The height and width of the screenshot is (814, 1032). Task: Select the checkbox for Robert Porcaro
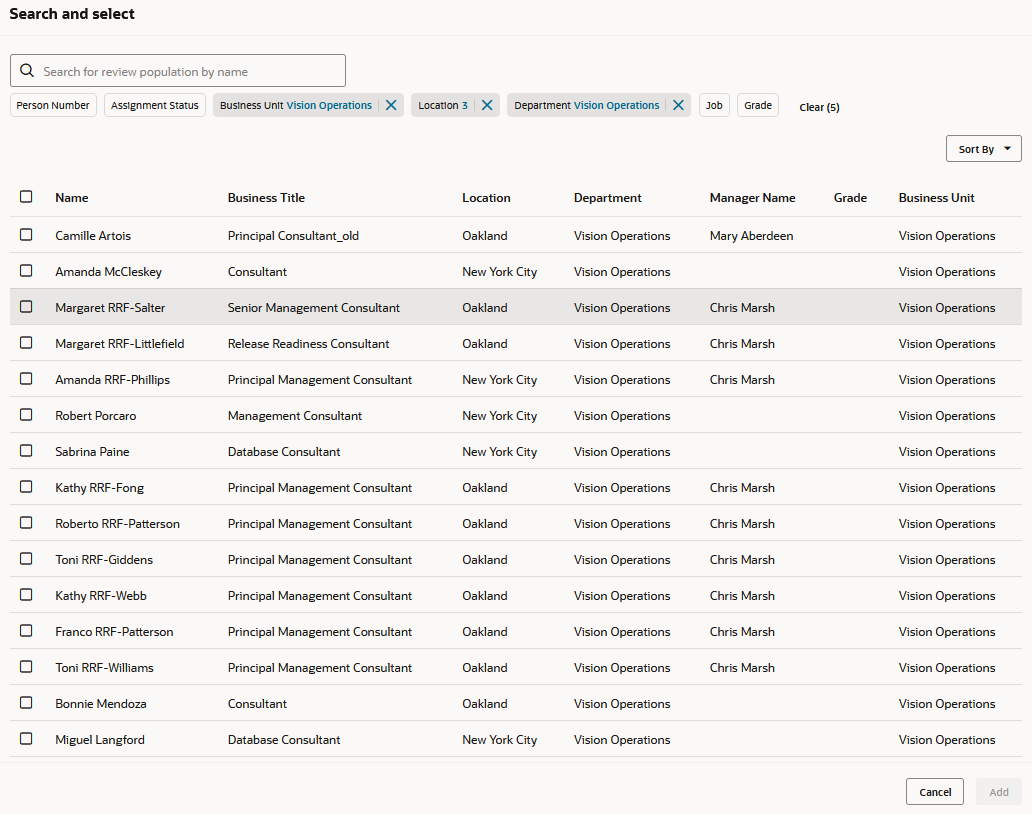point(26,415)
